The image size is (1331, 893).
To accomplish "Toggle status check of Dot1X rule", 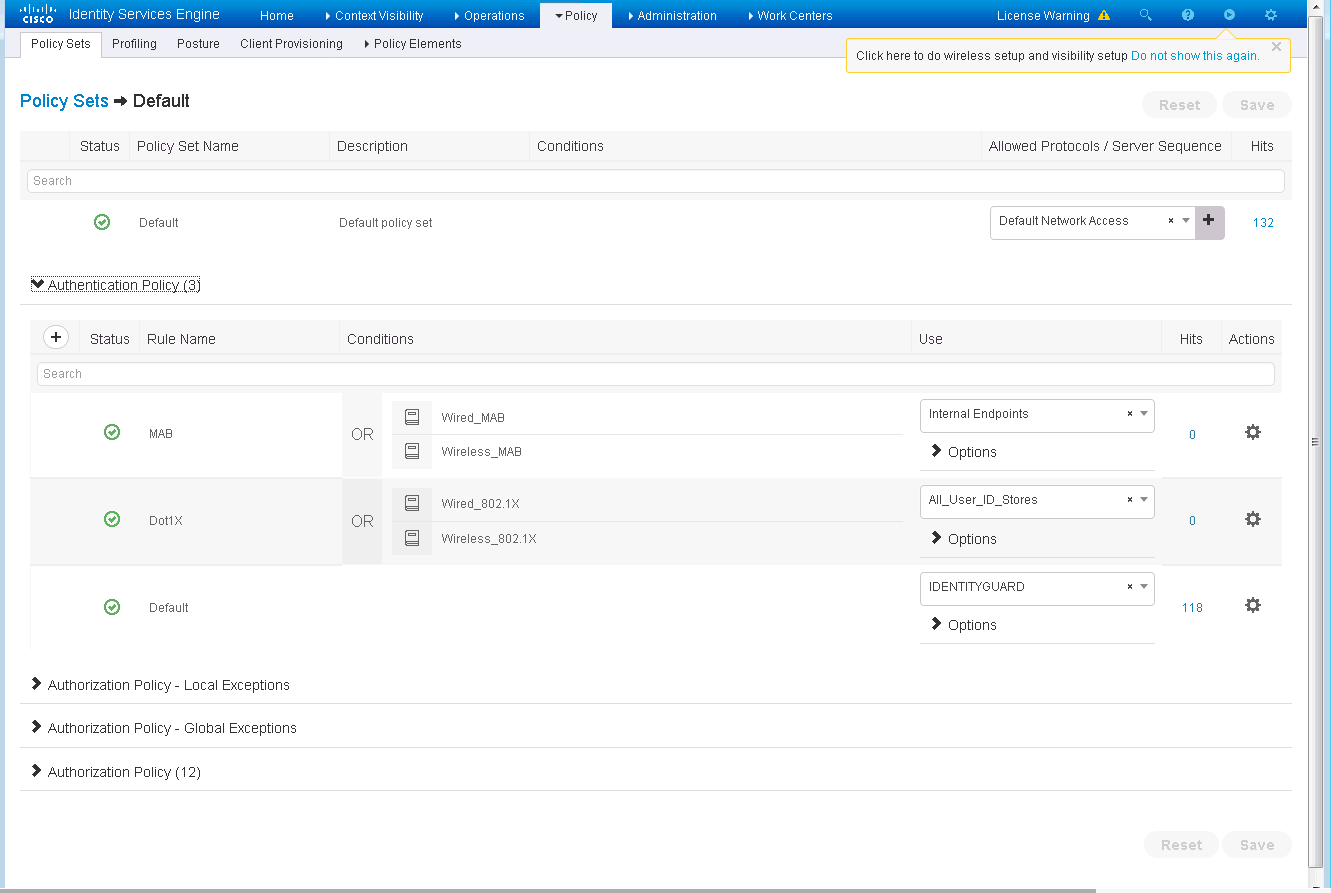I will (x=112, y=519).
